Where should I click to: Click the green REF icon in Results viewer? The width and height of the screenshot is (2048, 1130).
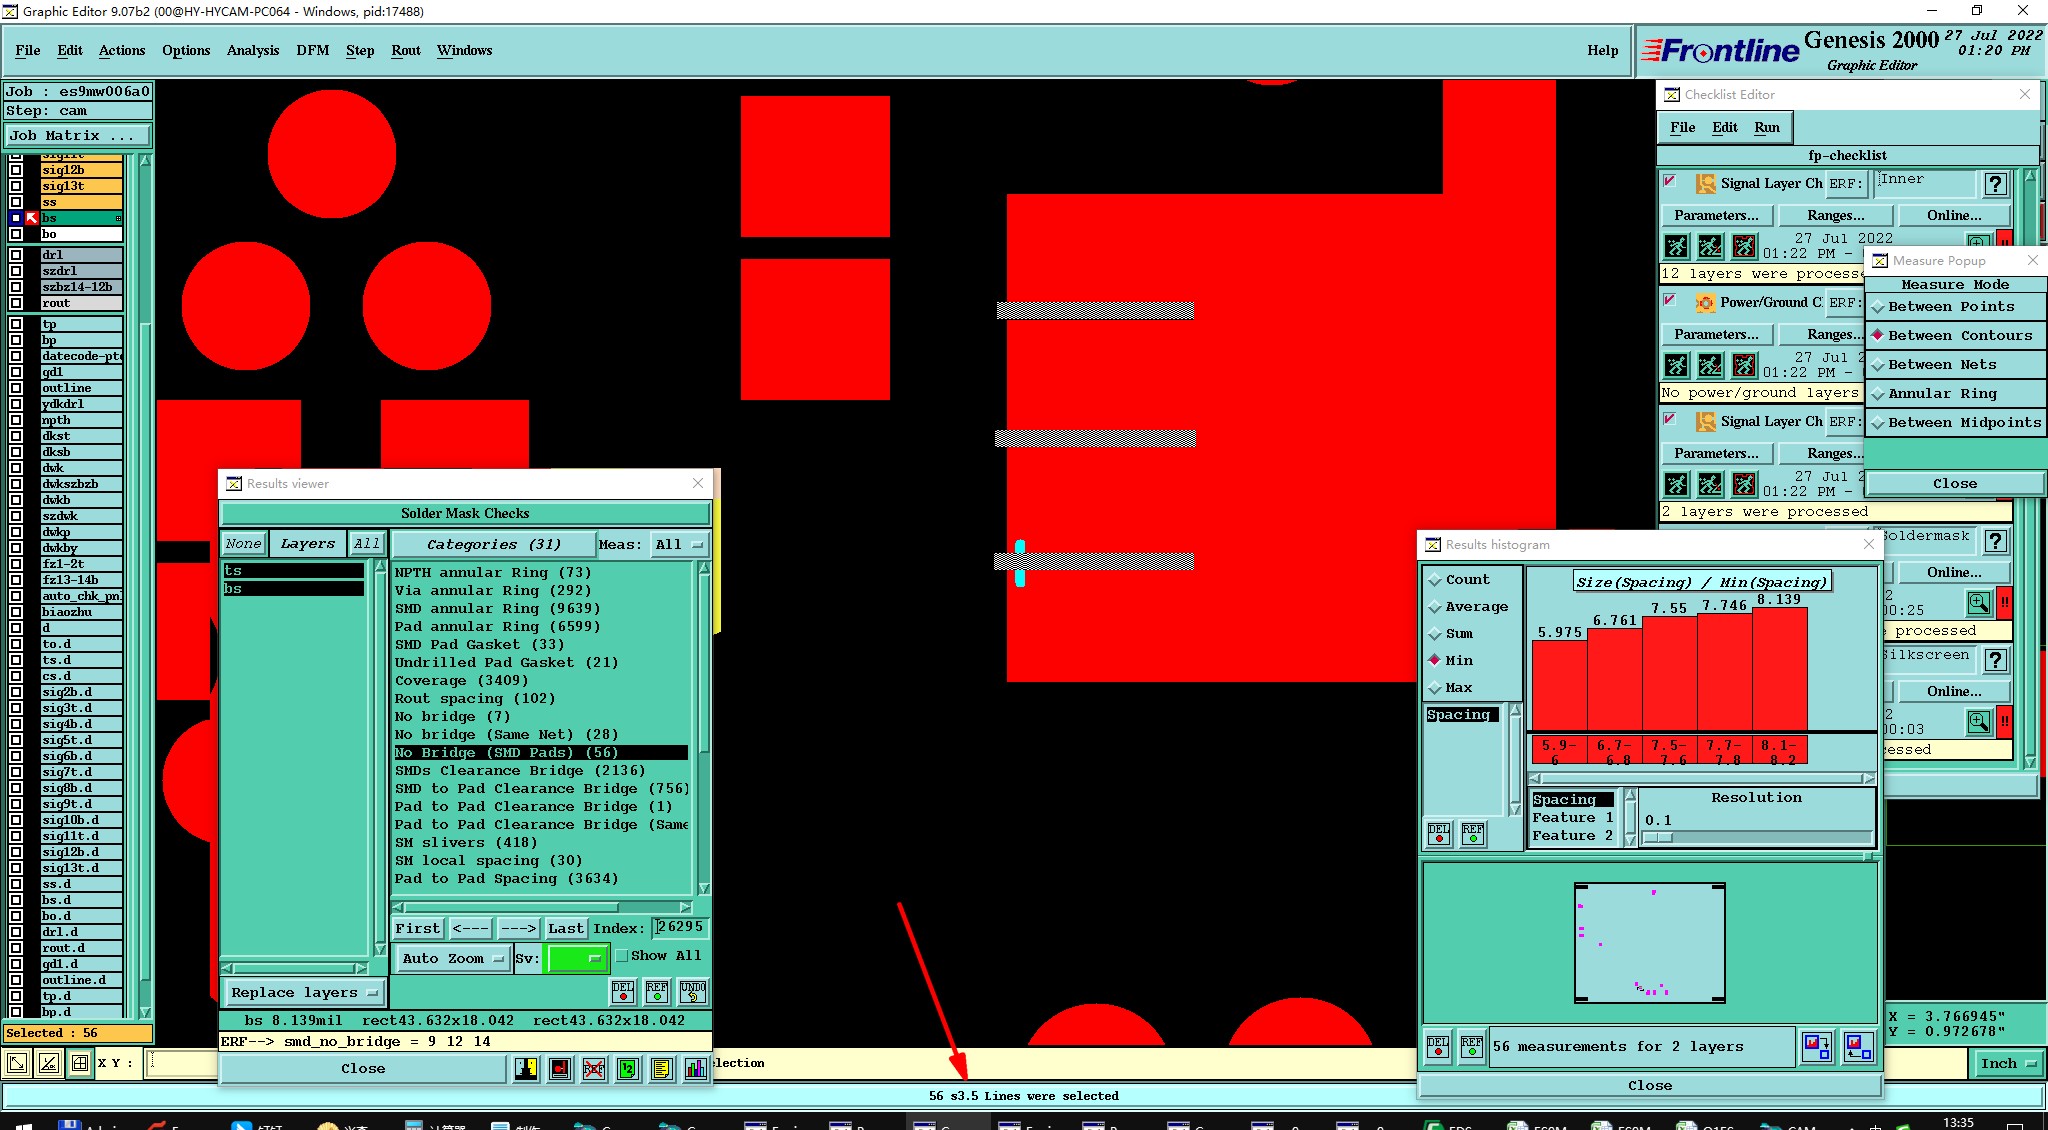click(x=657, y=991)
